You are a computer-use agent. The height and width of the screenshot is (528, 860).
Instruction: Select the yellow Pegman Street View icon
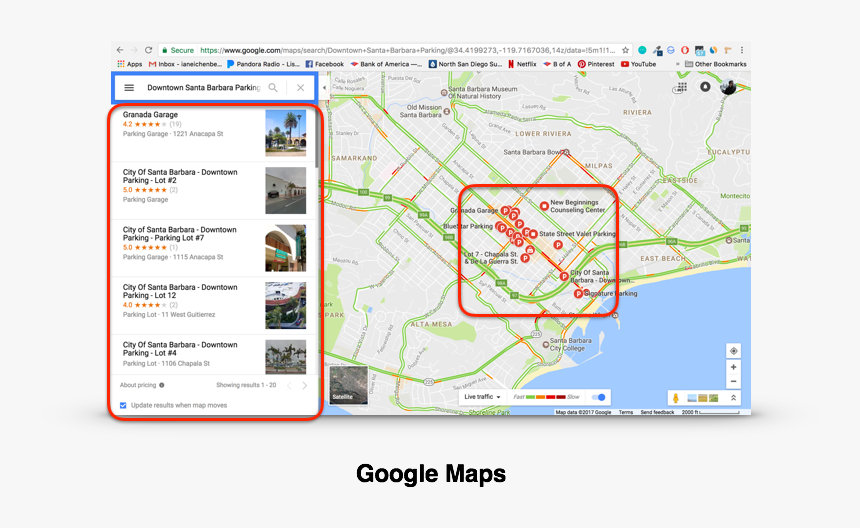click(676, 398)
